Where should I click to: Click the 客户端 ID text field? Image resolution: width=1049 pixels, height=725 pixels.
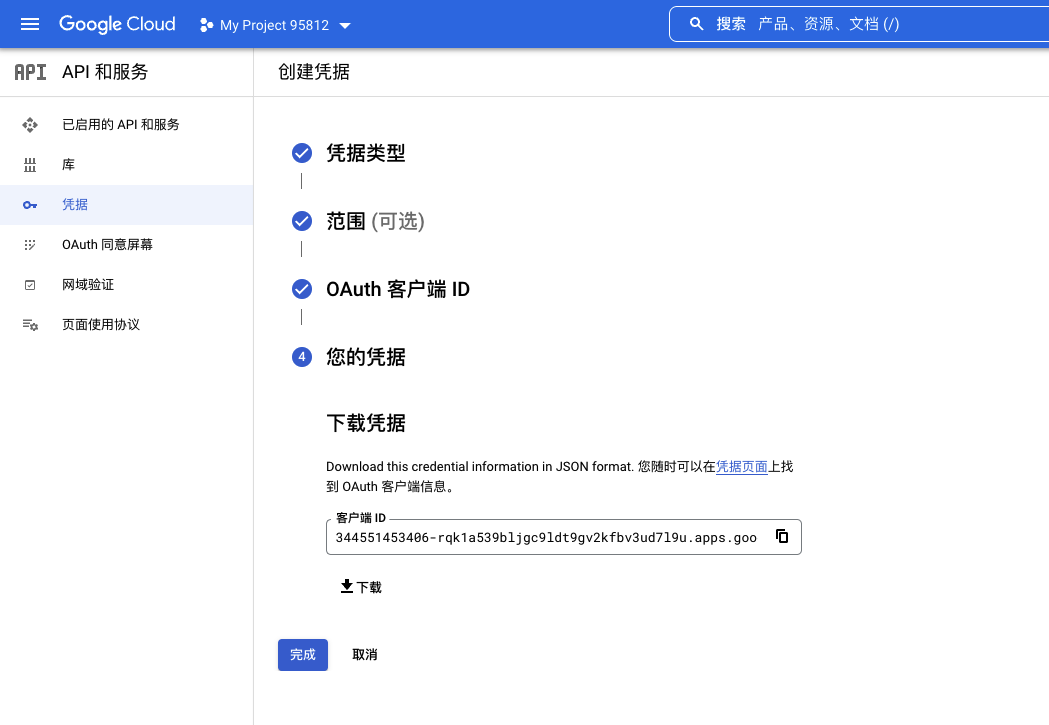pyautogui.click(x=563, y=537)
